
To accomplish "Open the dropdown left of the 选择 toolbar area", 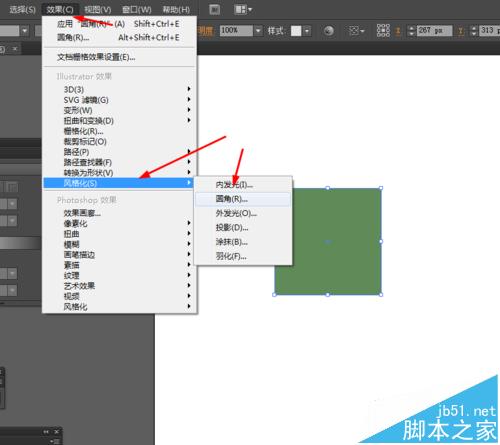I will tap(25, 31).
